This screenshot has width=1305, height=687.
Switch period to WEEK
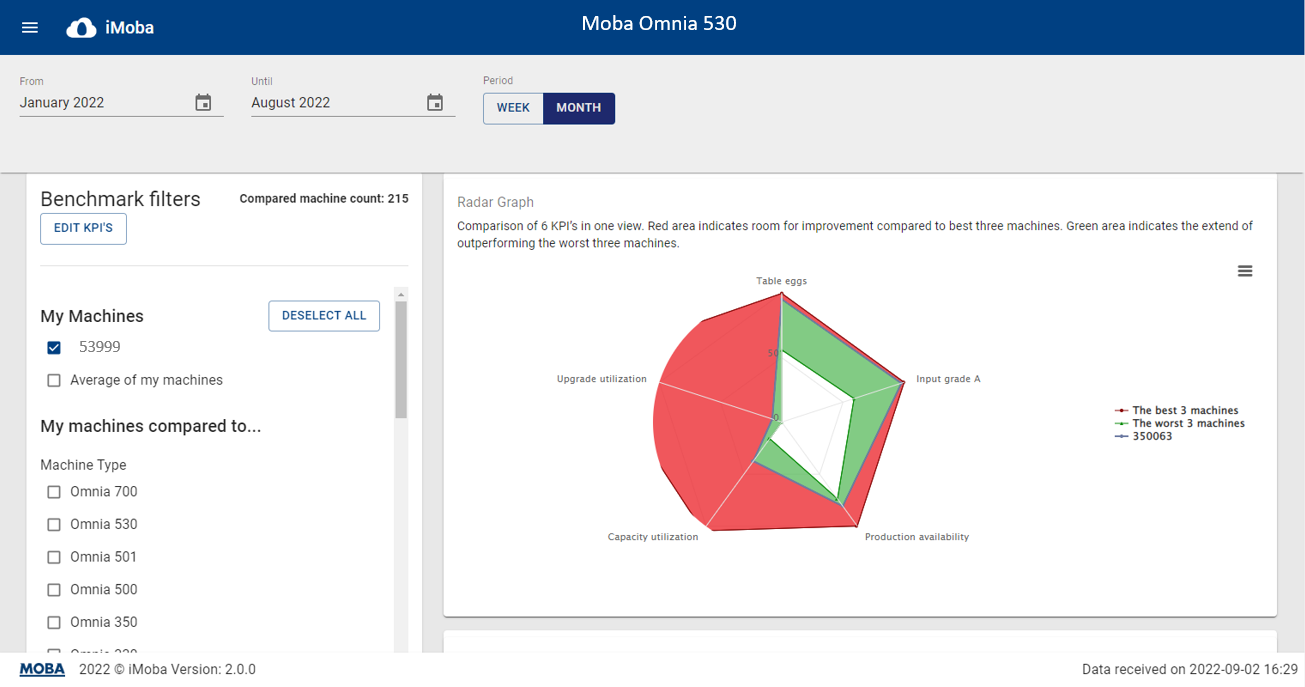click(x=513, y=108)
